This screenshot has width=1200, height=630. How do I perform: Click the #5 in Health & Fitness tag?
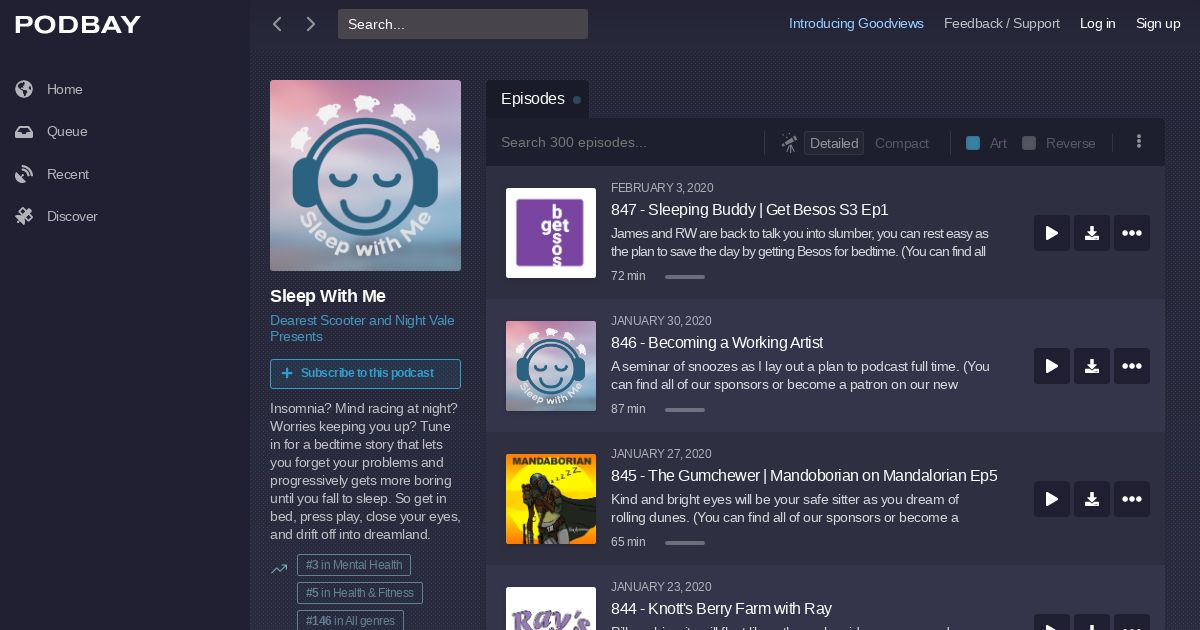360,593
